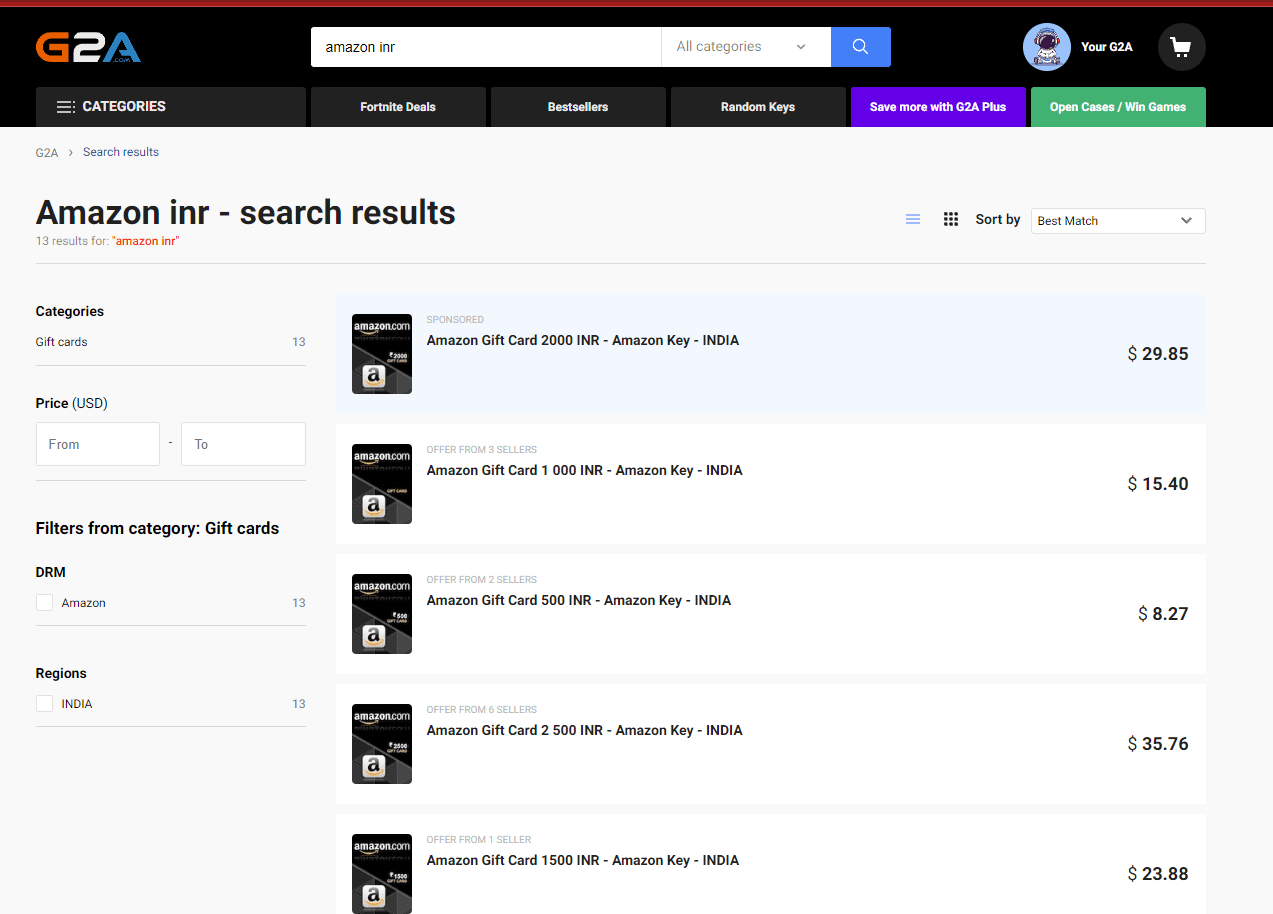Image resolution: width=1273 pixels, height=914 pixels.
Task: Click the 13 results for amazon inr text
Action: pyautogui.click(x=108, y=241)
